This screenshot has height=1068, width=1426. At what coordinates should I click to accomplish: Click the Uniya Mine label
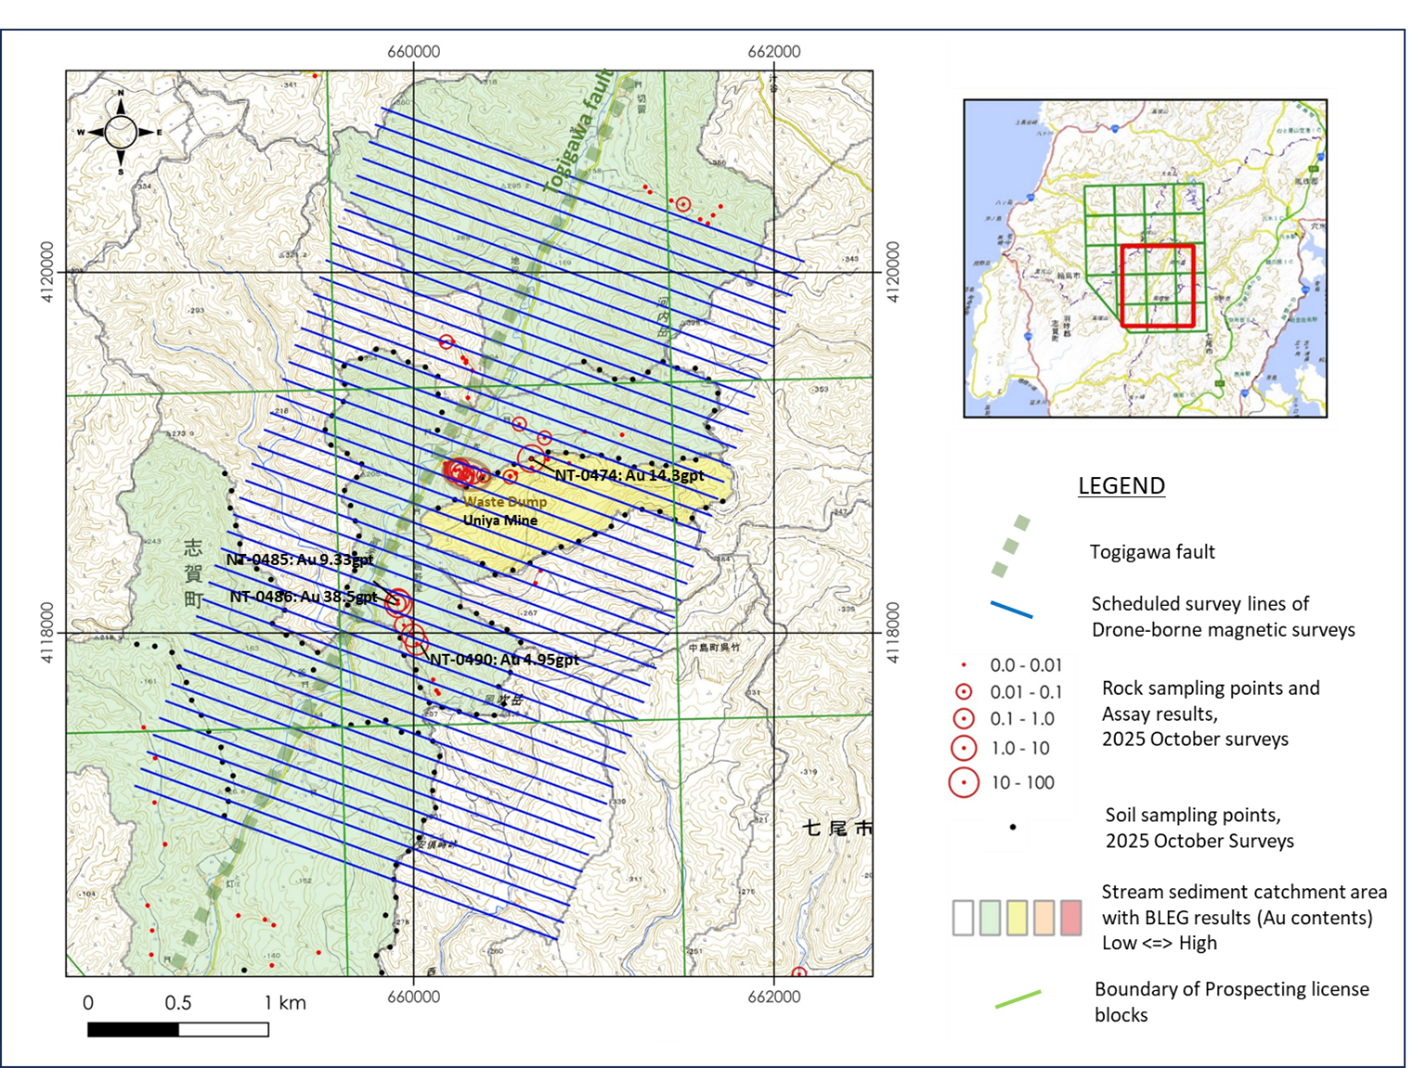click(500, 521)
